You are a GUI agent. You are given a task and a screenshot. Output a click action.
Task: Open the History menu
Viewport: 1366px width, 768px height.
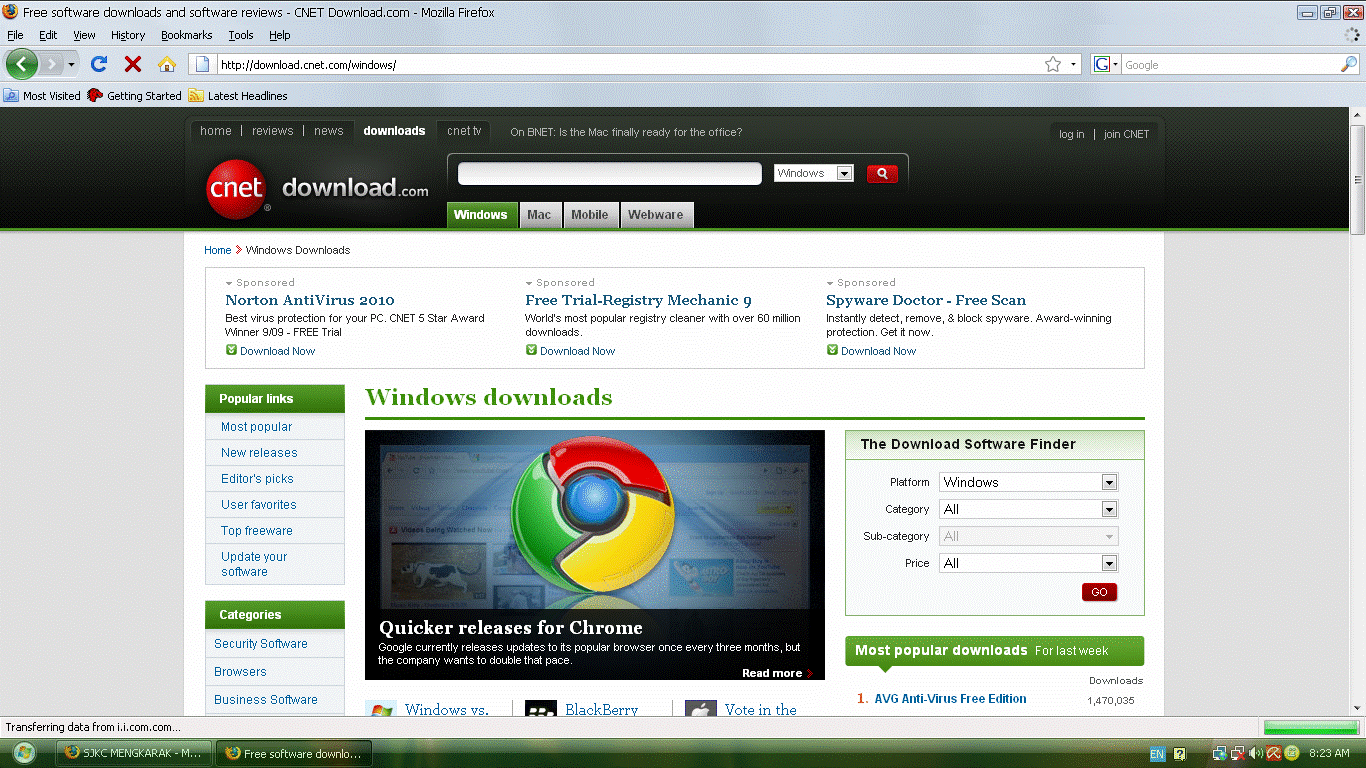[x=128, y=35]
